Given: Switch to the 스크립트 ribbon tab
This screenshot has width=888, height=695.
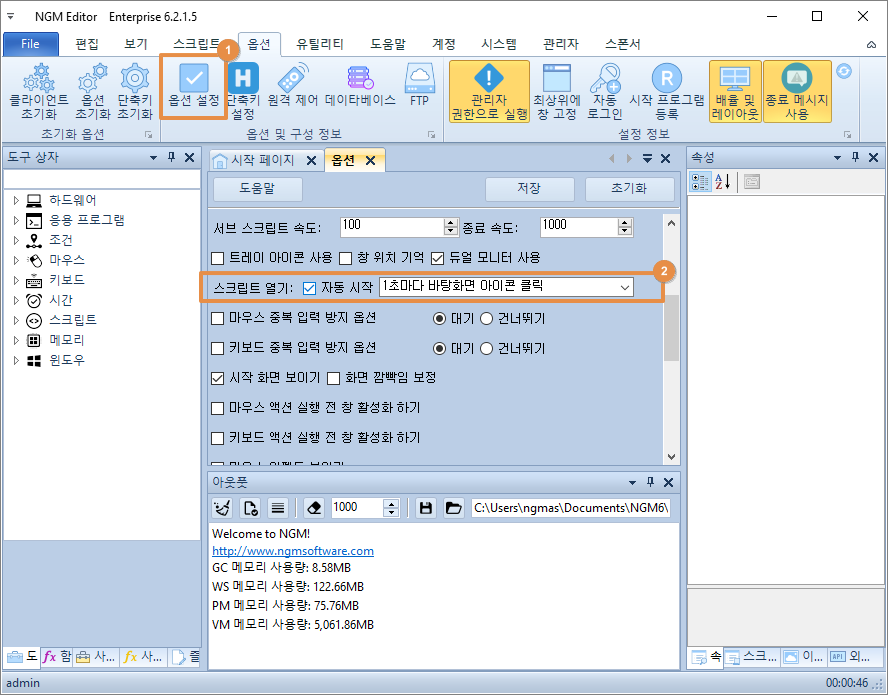Looking at the screenshot, I should (196, 44).
